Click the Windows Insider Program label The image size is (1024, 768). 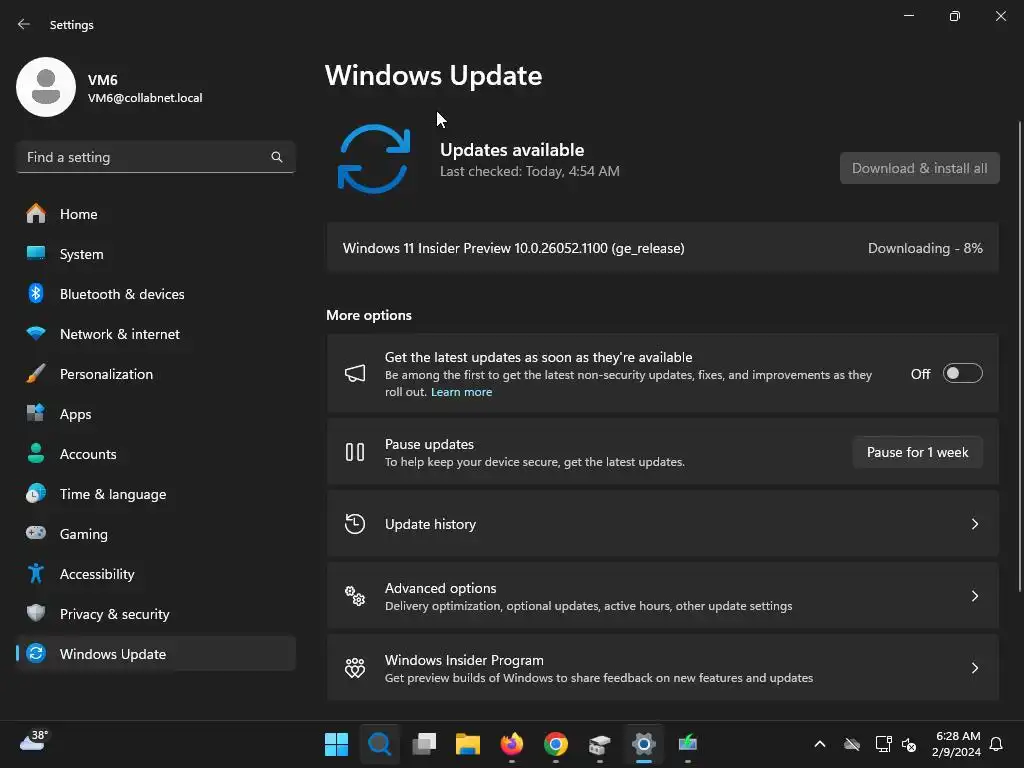pos(464,660)
